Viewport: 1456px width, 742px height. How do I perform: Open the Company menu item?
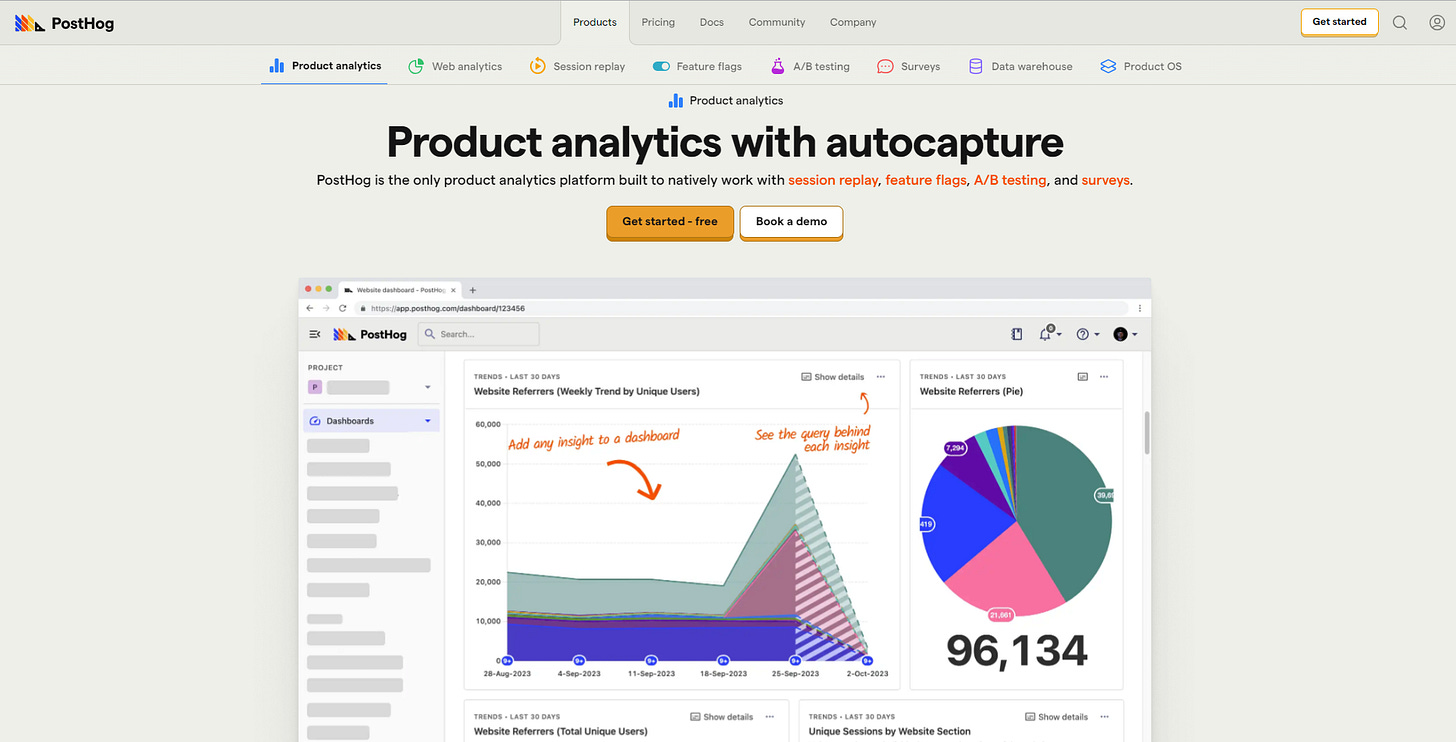pos(853,22)
